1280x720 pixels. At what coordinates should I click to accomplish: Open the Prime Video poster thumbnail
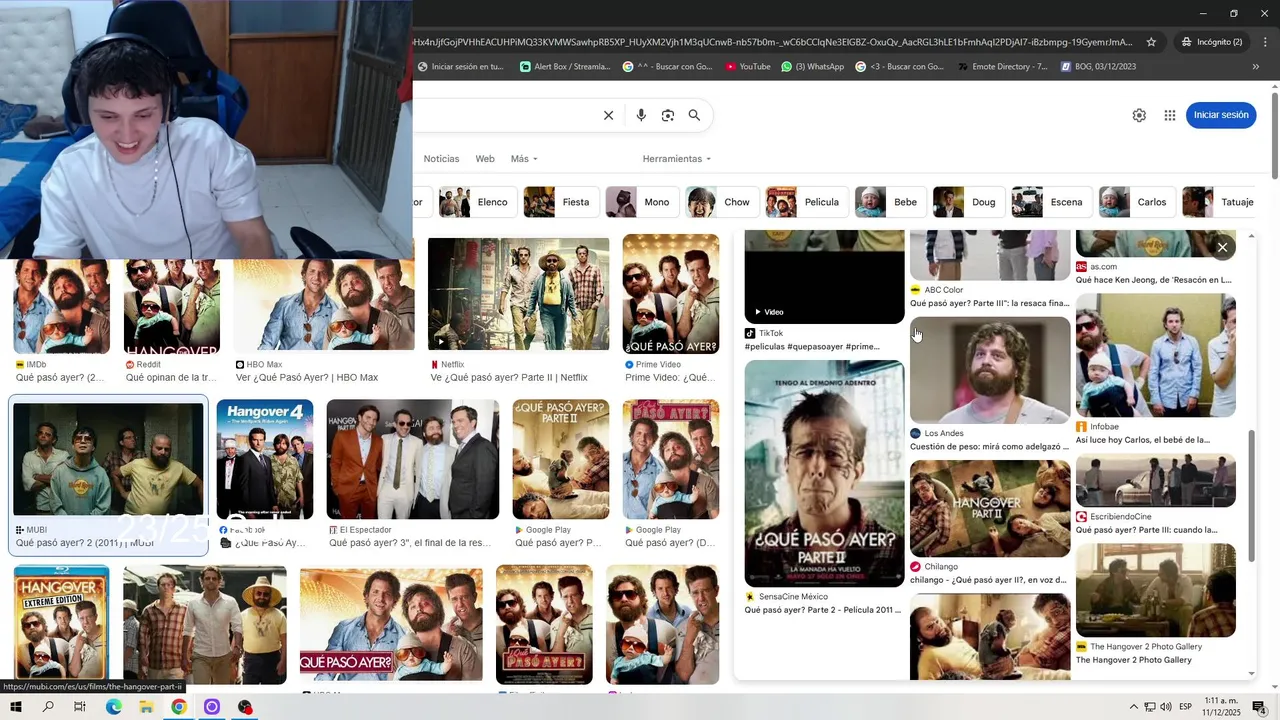(x=671, y=294)
